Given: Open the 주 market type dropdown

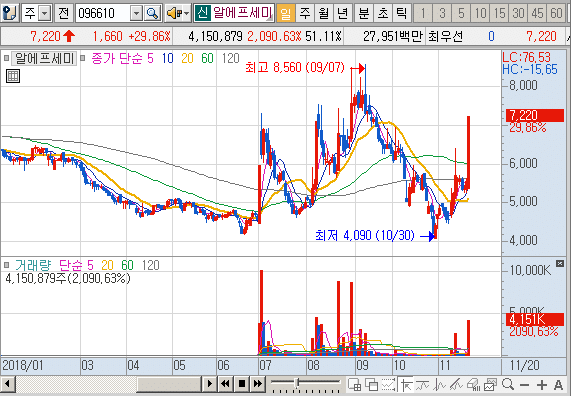Looking at the screenshot, I should click(x=45, y=14).
